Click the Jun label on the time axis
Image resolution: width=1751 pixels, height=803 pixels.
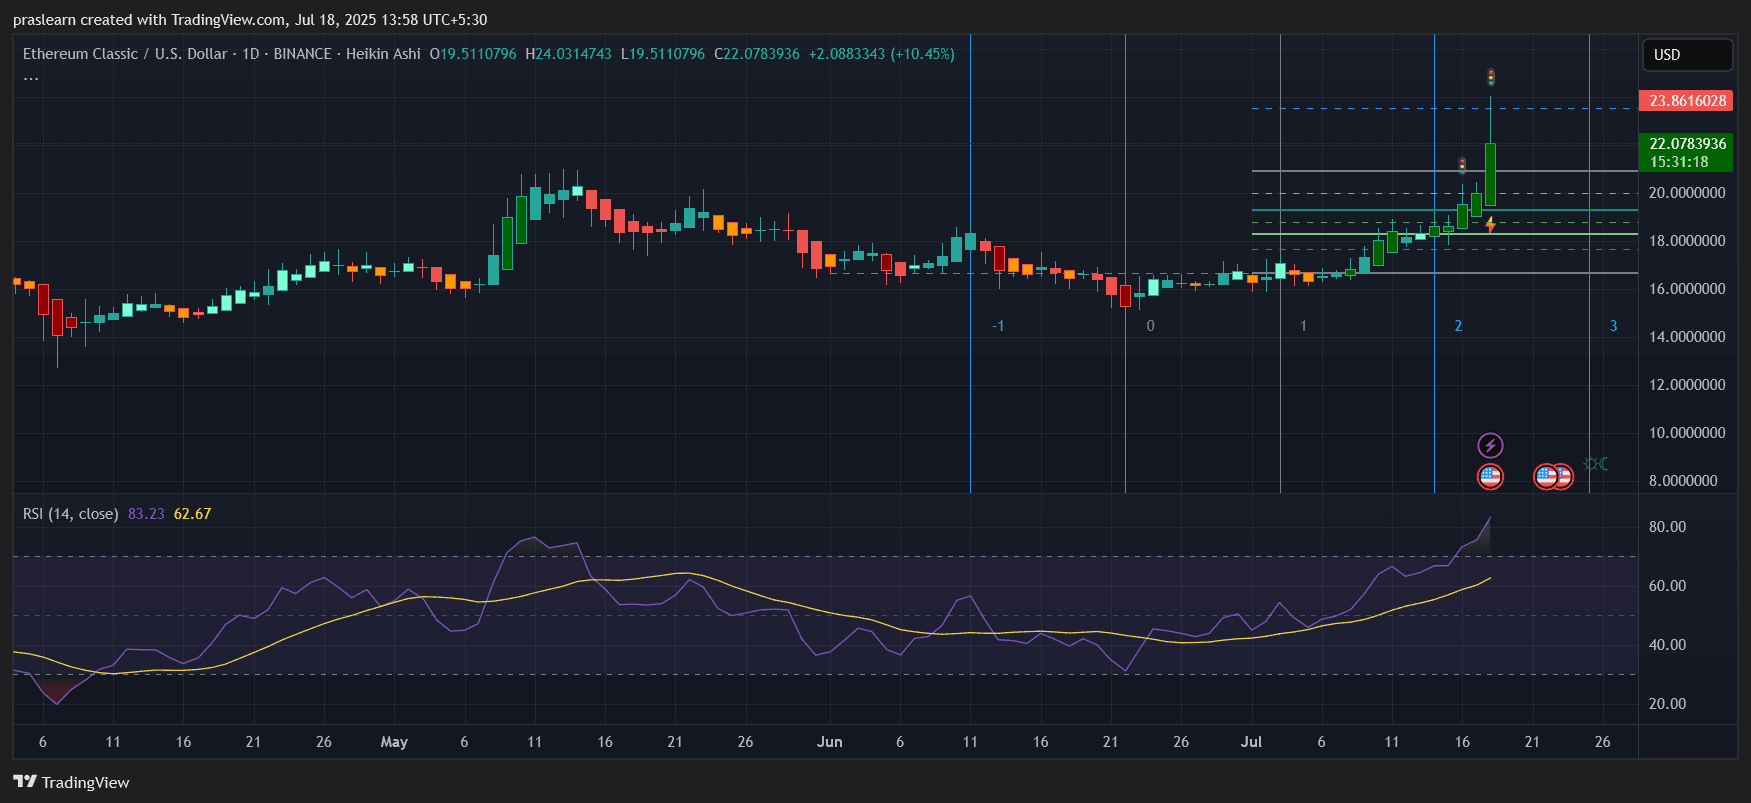[x=829, y=742]
